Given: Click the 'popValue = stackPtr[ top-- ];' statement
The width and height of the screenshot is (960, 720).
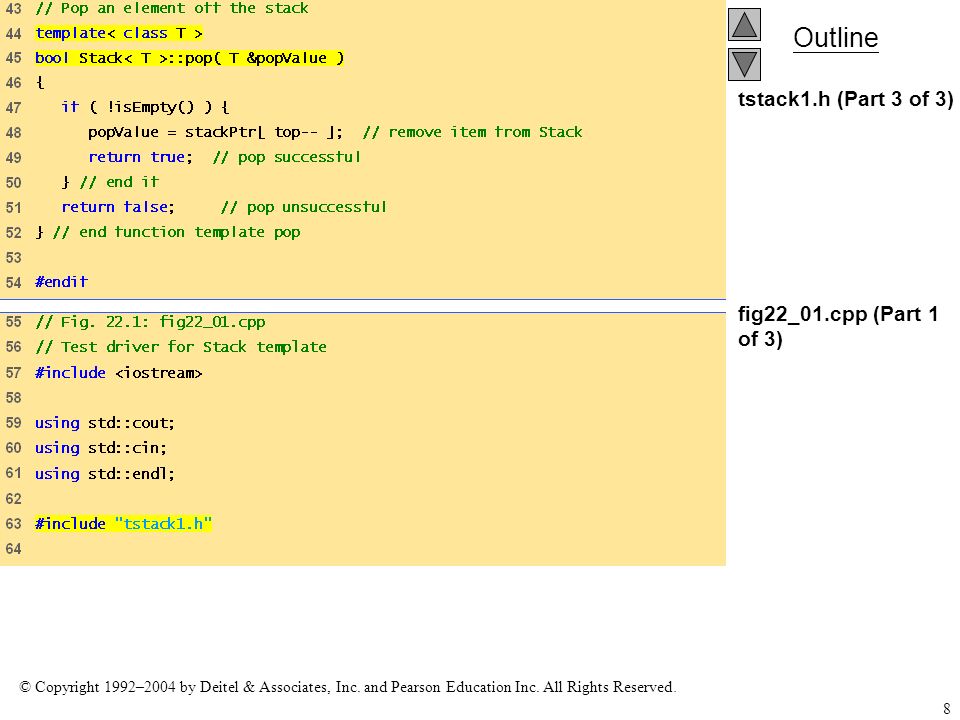Looking at the screenshot, I should tap(215, 132).
